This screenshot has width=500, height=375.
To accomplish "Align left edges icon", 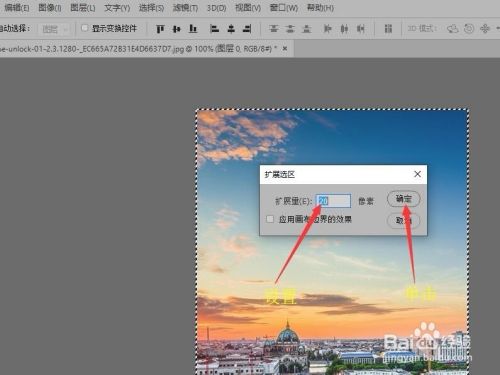I will point(214,29).
